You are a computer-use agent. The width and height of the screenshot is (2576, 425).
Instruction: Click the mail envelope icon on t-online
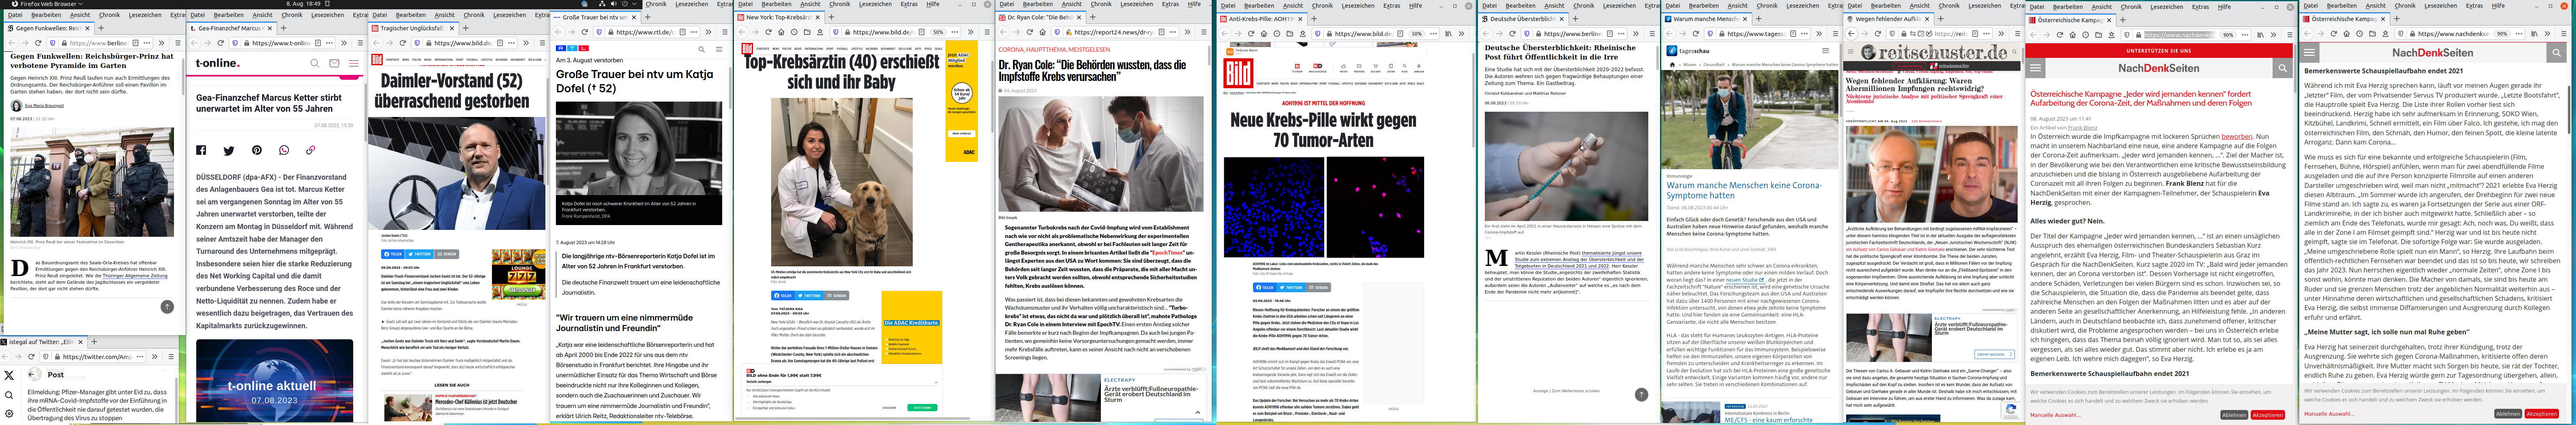tap(335, 63)
